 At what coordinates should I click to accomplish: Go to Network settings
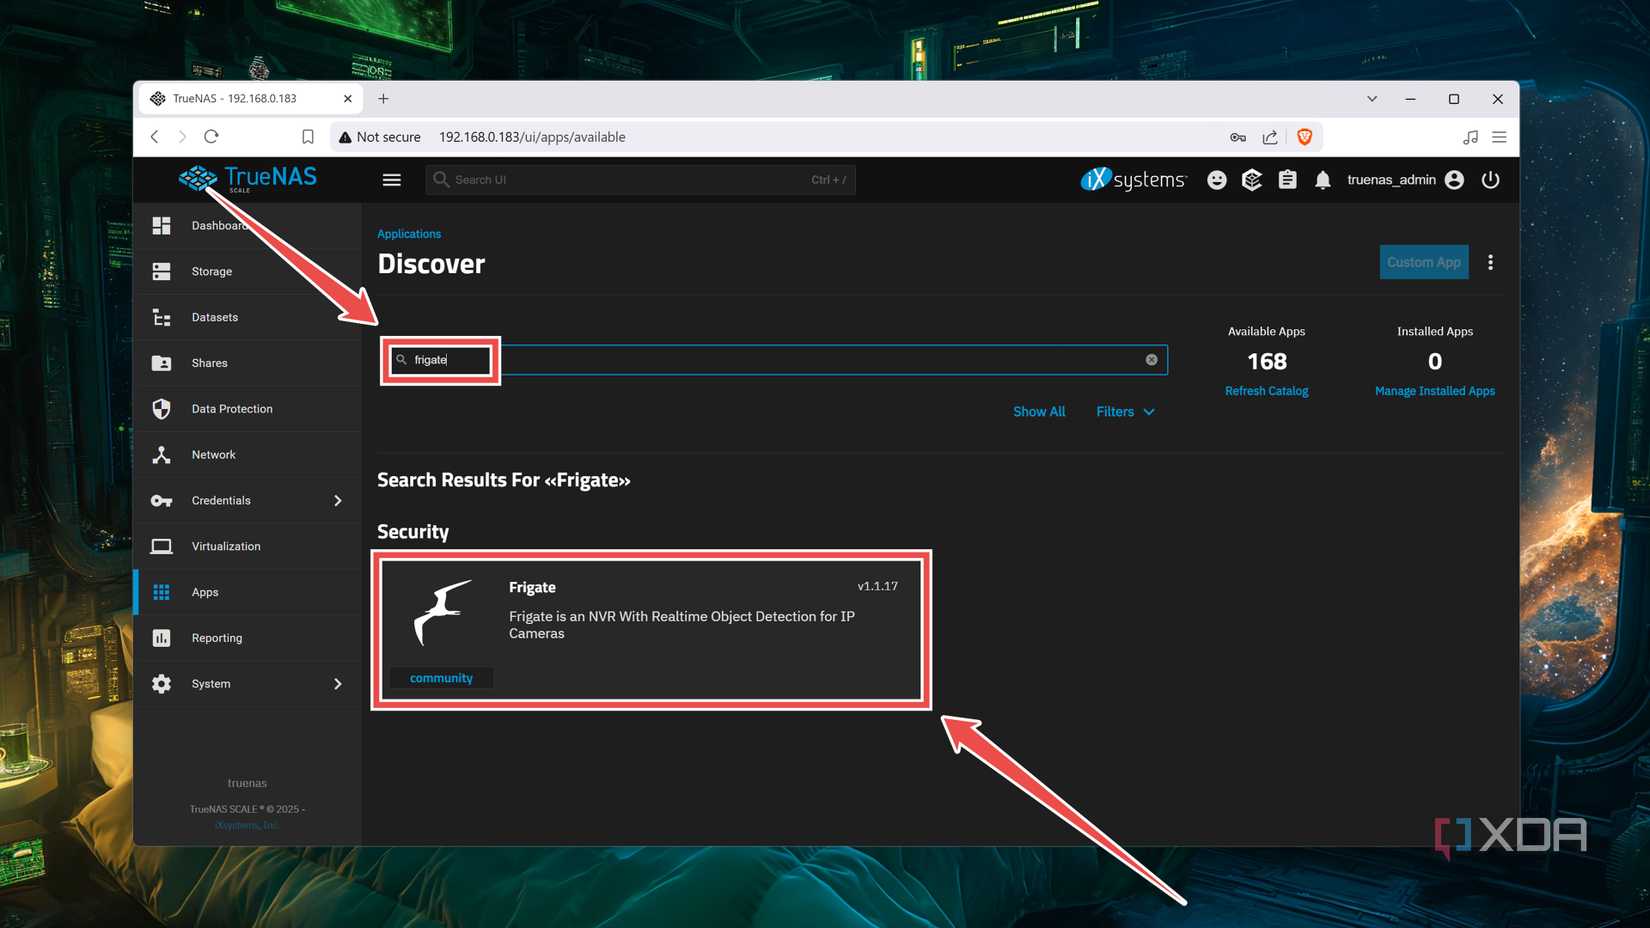pyautogui.click(x=247, y=455)
